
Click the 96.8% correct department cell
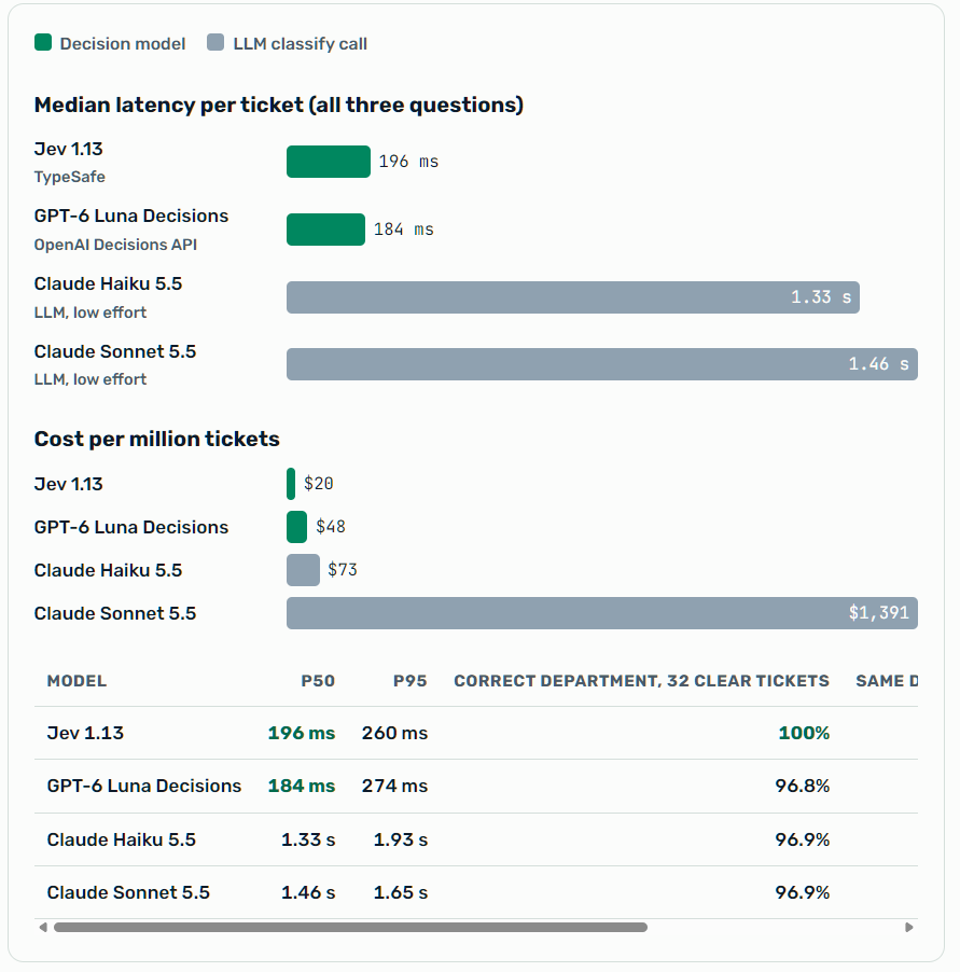click(803, 786)
